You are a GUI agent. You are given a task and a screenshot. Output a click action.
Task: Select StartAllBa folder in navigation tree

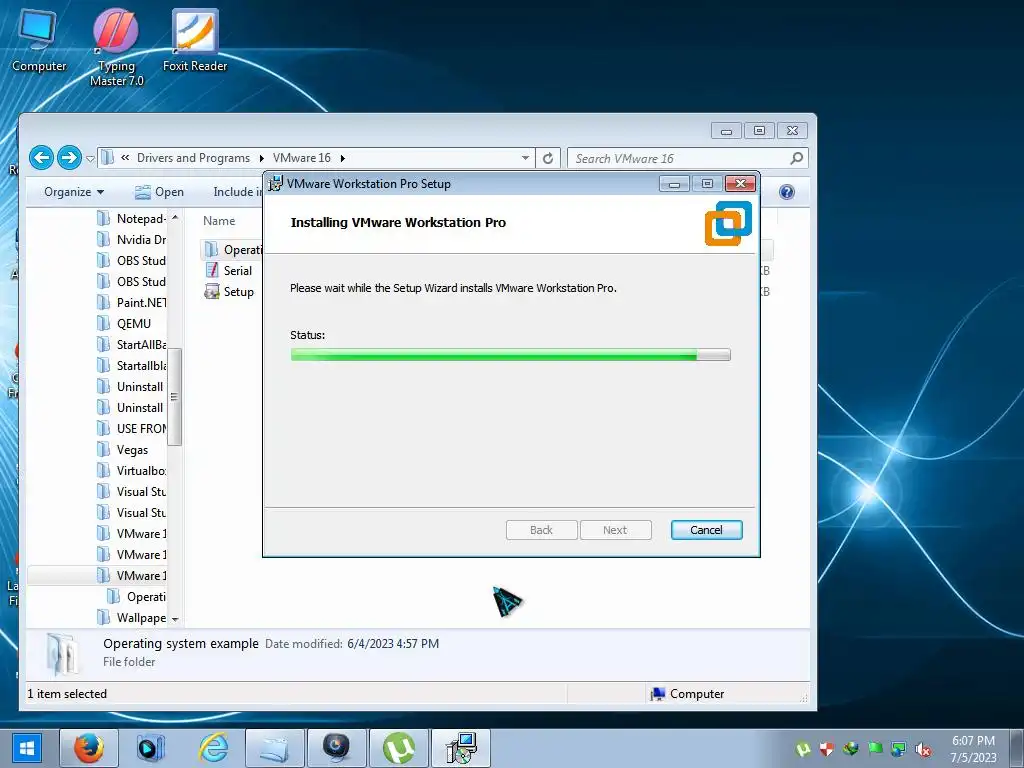131,344
